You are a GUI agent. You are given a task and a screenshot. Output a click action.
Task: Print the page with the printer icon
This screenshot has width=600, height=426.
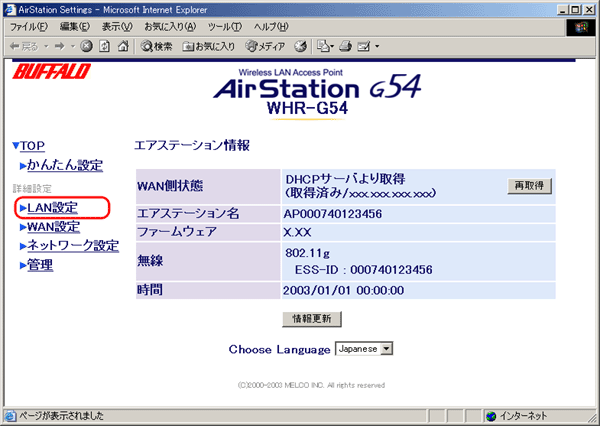(345, 47)
